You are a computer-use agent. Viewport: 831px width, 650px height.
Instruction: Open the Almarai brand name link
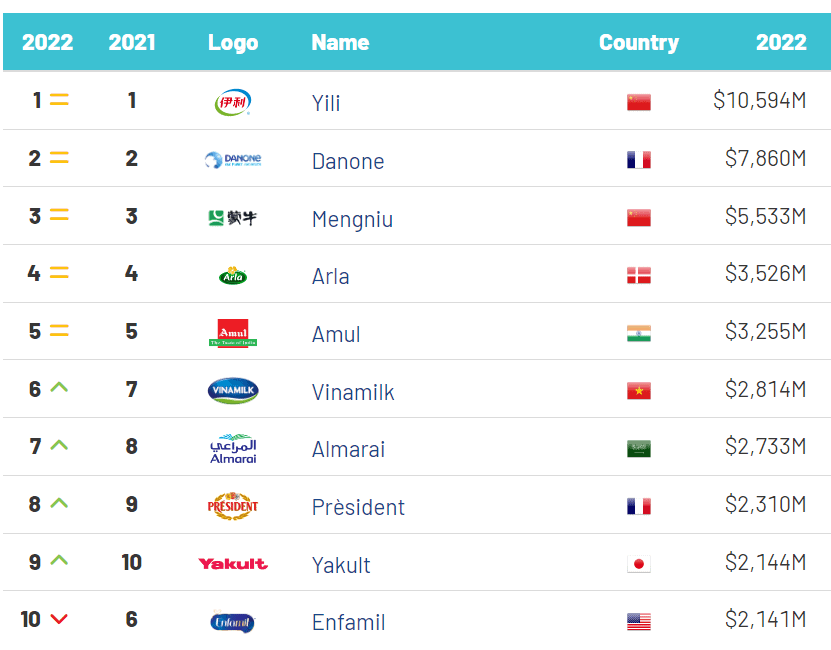pyautogui.click(x=348, y=450)
